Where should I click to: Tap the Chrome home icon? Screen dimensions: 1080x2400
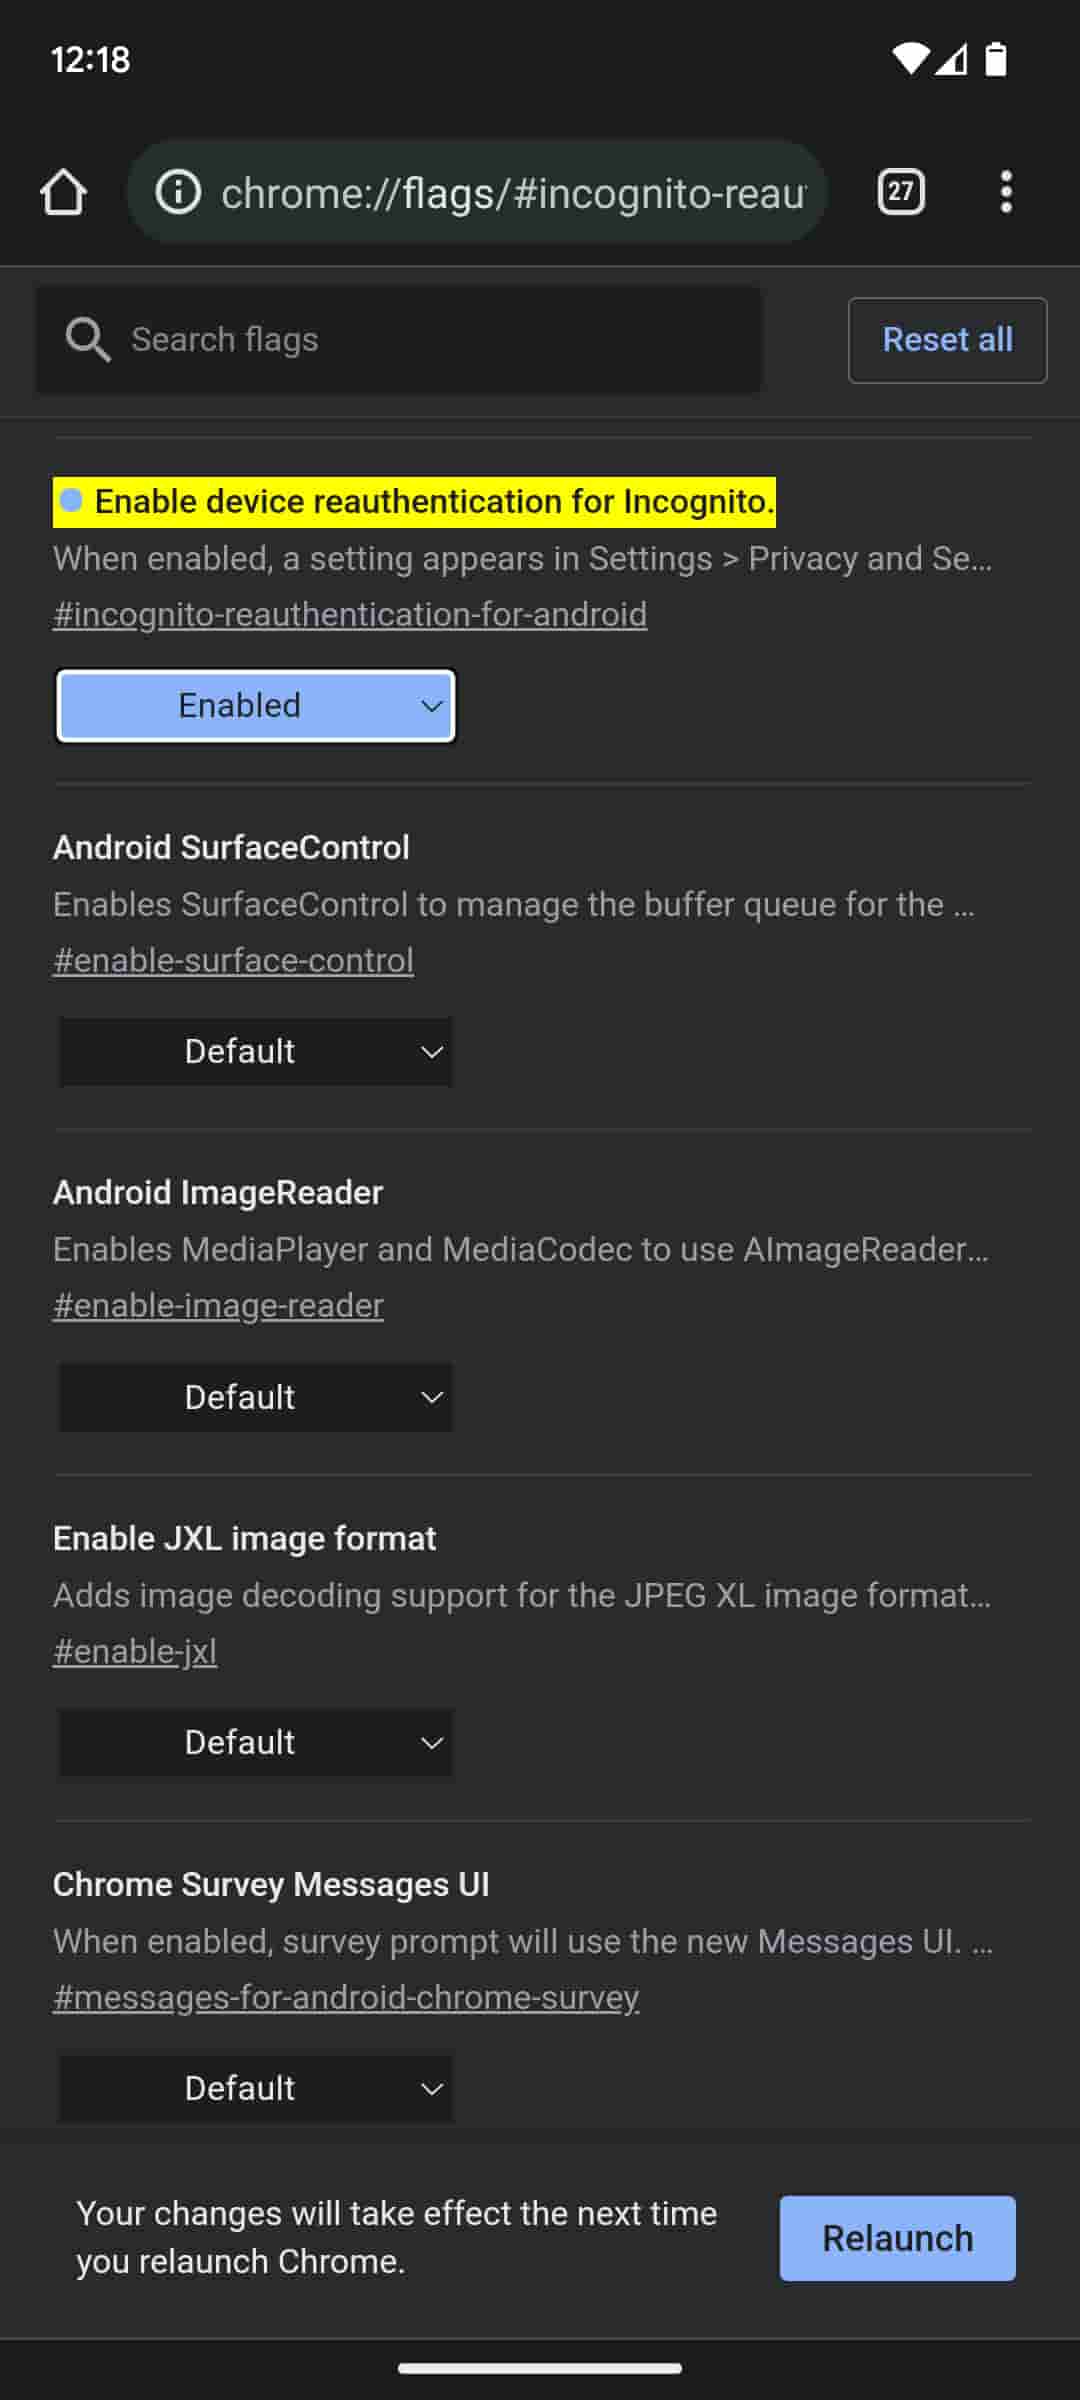[x=63, y=192]
